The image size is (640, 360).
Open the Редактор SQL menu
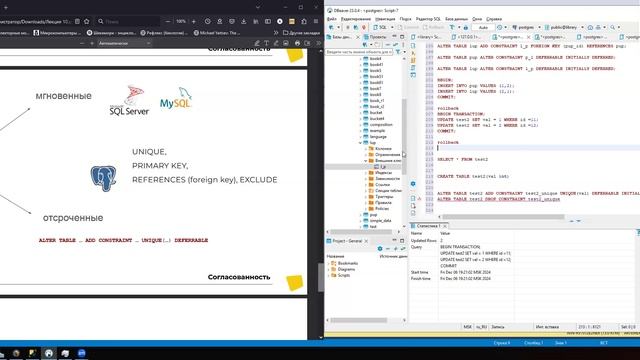pyautogui.click(x=428, y=19)
